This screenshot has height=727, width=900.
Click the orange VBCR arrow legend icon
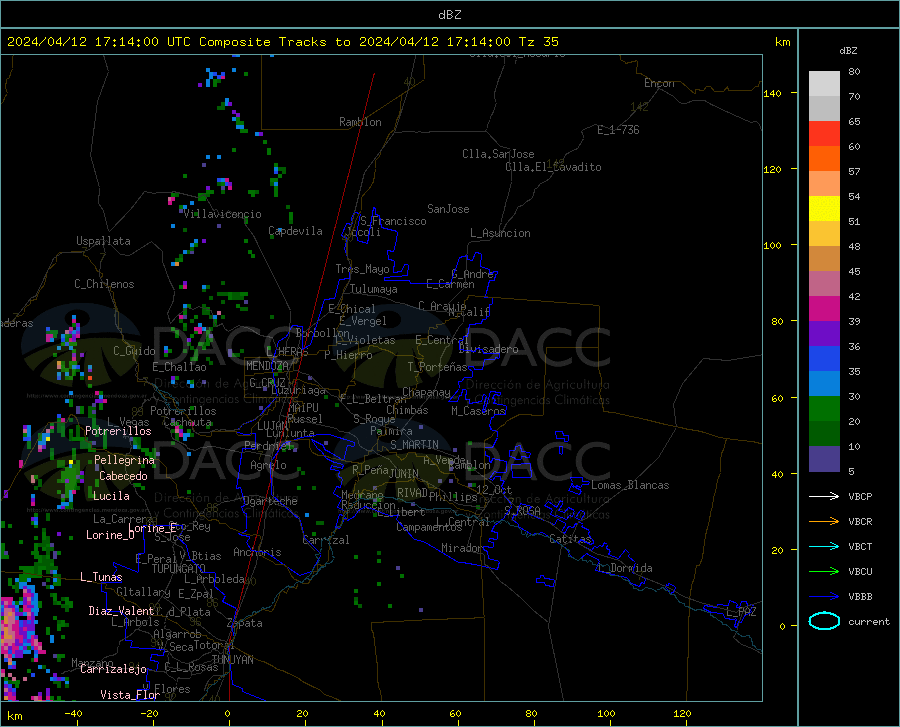(824, 521)
